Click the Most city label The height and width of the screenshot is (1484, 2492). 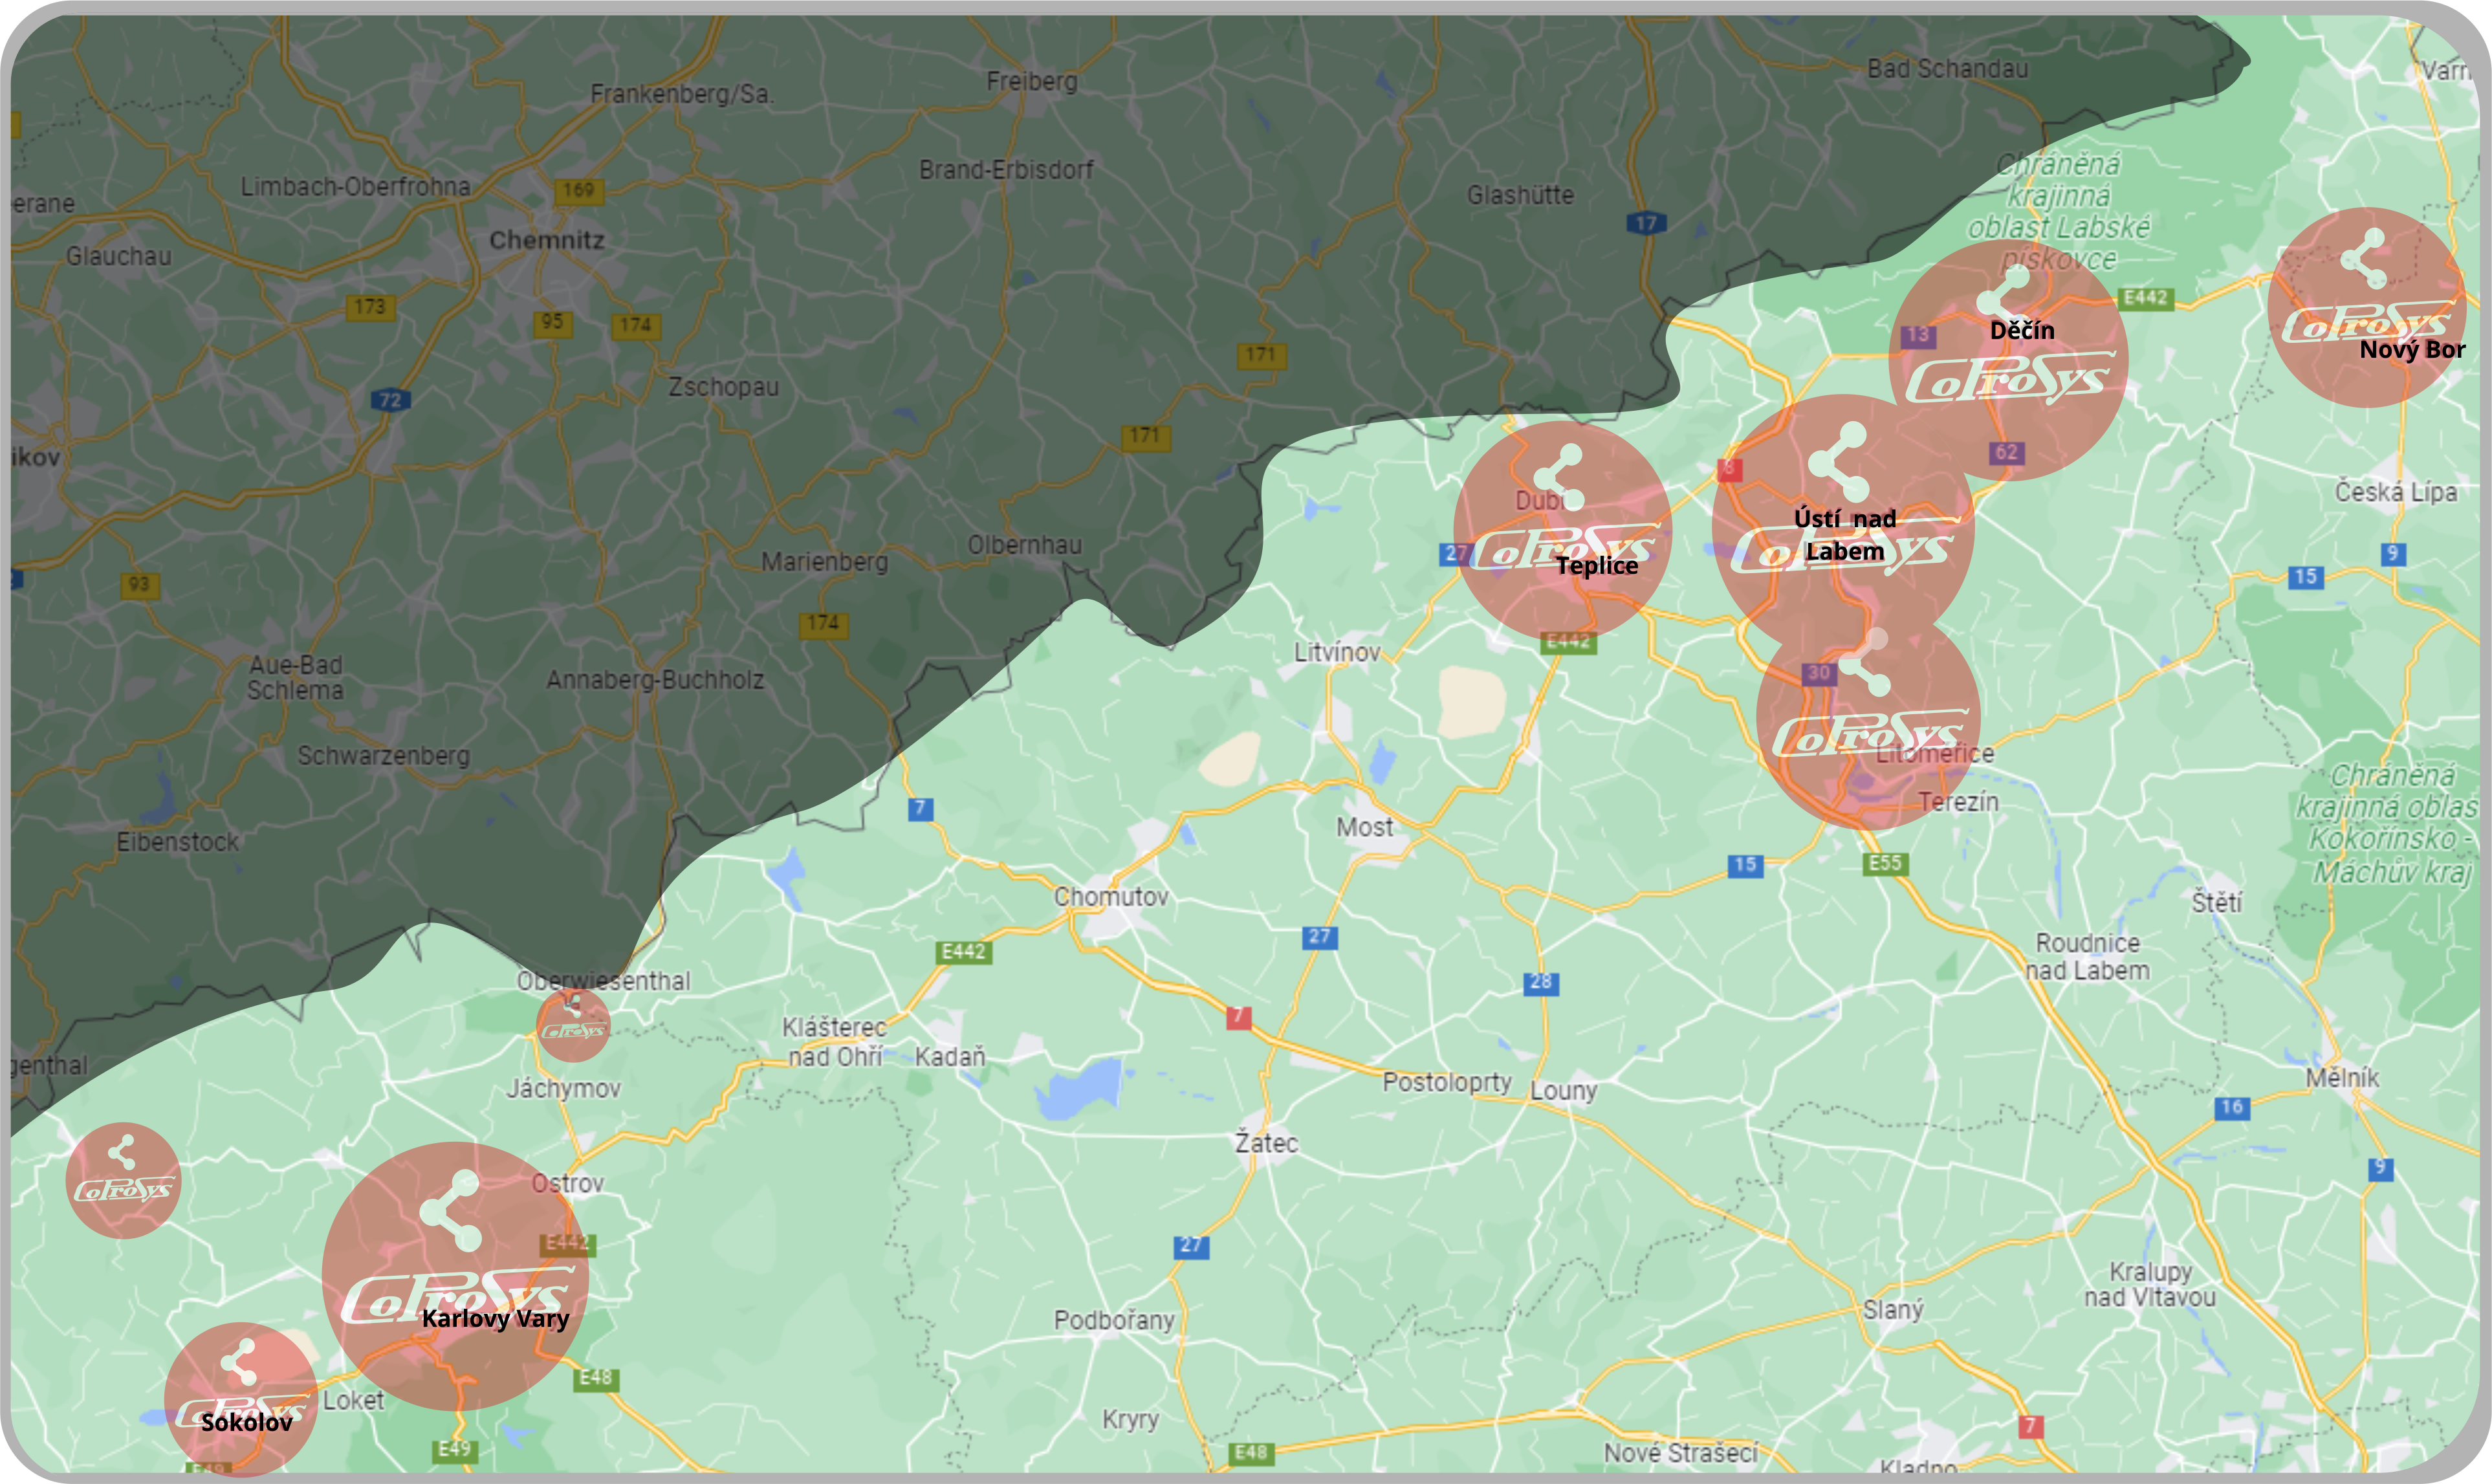coord(1365,827)
